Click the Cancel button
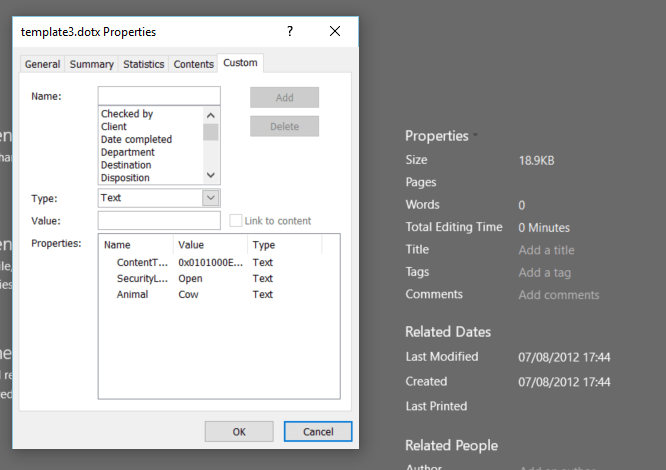The image size is (666, 470). 318,432
